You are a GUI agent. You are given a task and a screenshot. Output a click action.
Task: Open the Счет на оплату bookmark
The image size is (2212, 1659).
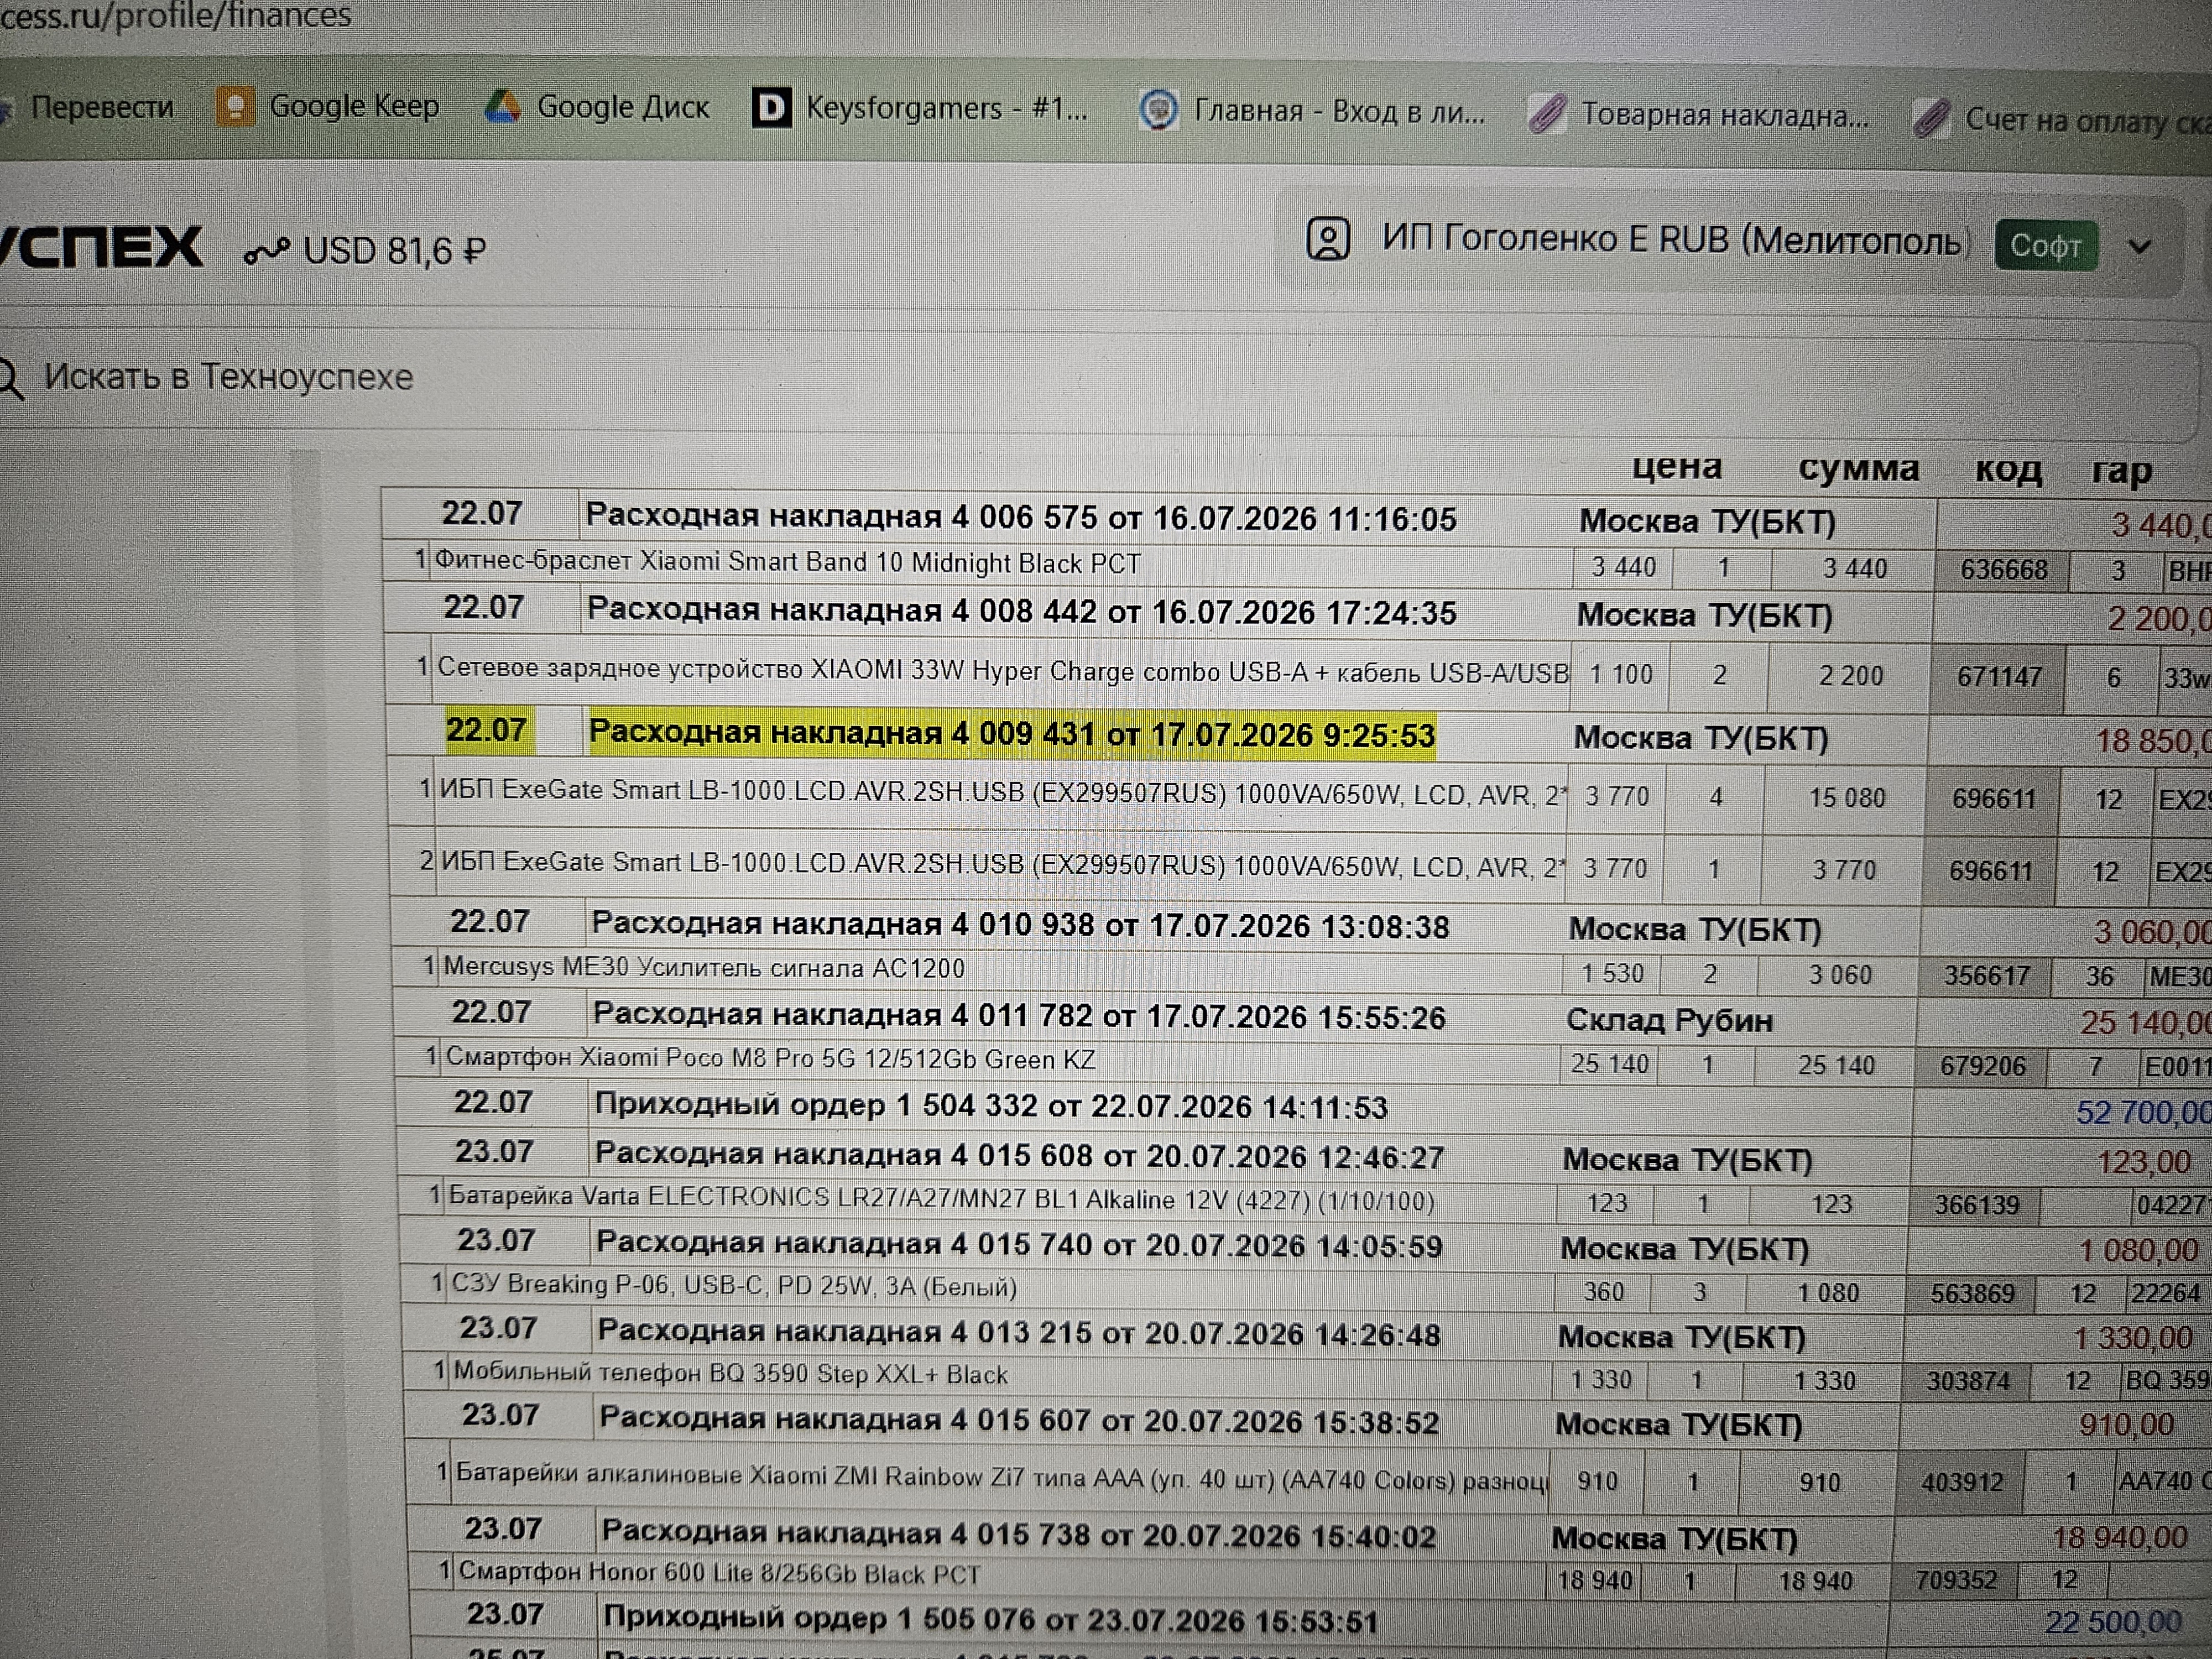click(2060, 120)
